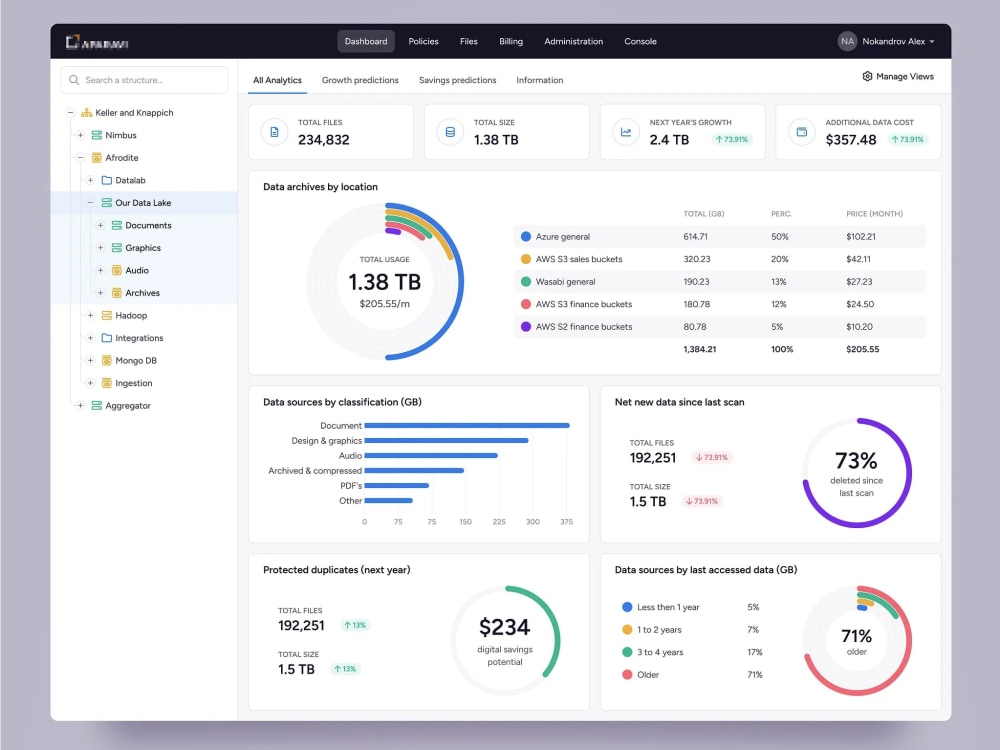
Task: Expand the Mongo DB tree node
Action: (x=91, y=360)
